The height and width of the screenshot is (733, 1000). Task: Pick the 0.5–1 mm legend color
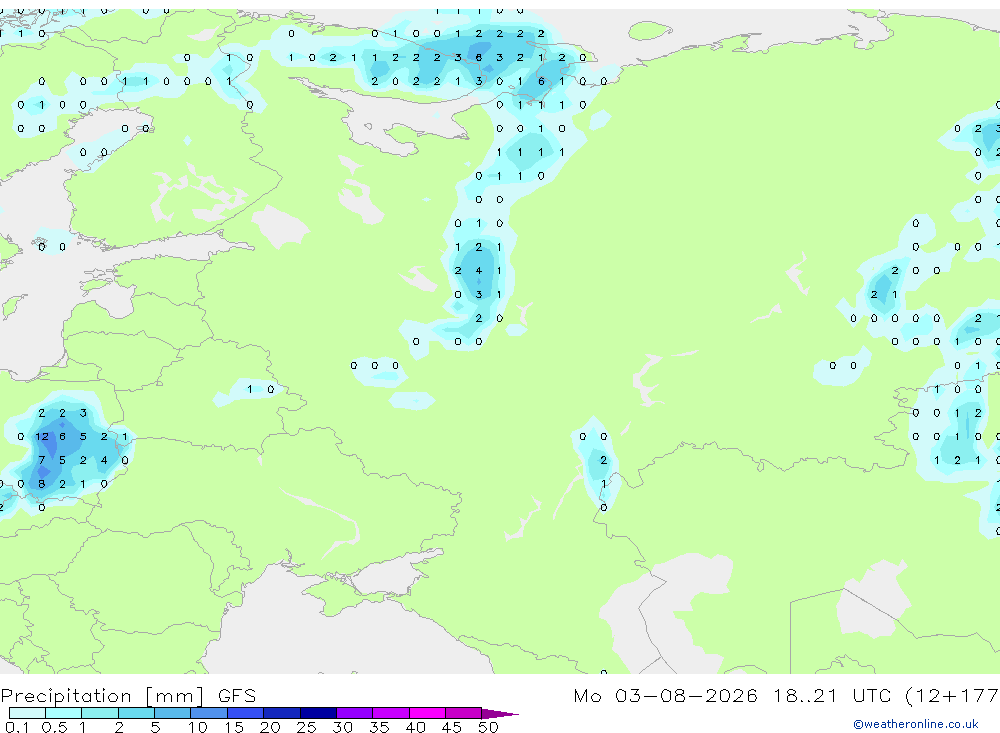coord(63,713)
